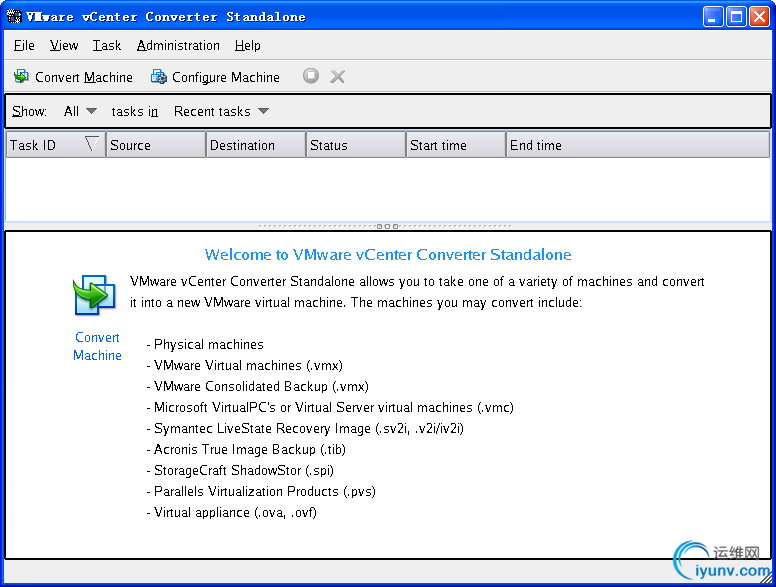Click the Task ID sort arrow
Screen dimensions: 776x587
click(92, 144)
